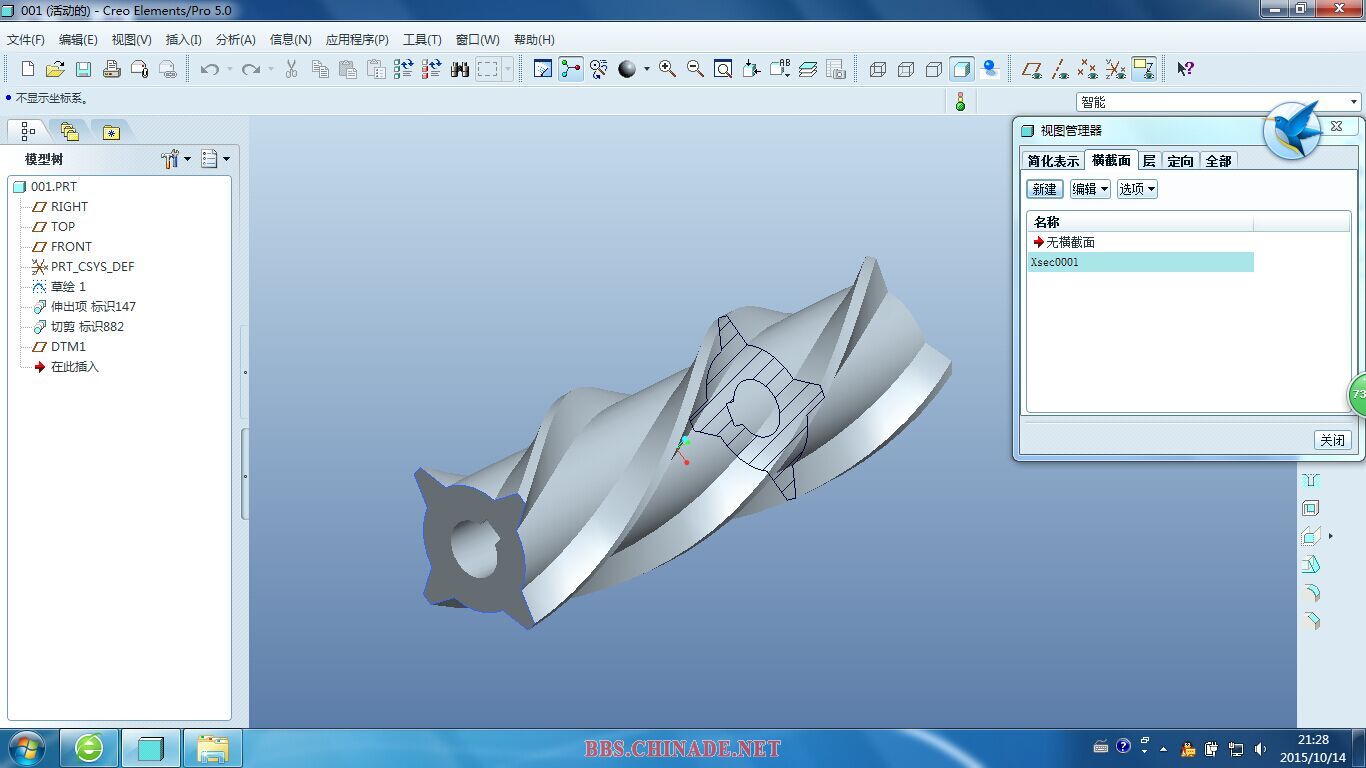Select 切剪 标识882 in model tree
The width and height of the screenshot is (1366, 768).
click(87, 327)
